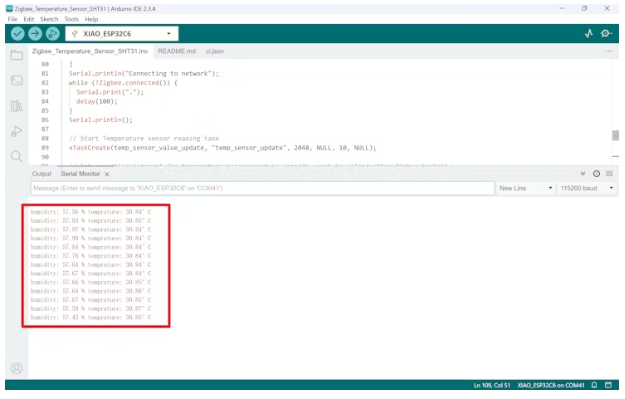The height and width of the screenshot is (399, 625).
Task: Switch to the Output panel tab
Action: pyautogui.click(x=42, y=174)
